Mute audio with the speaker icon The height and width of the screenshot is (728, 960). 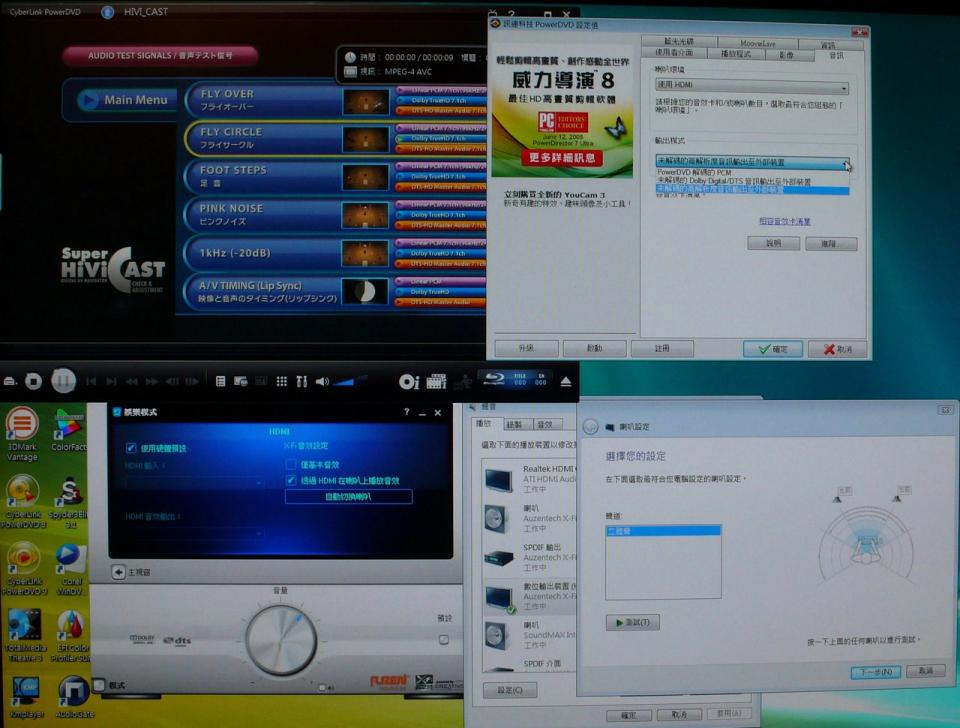point(322,382)
